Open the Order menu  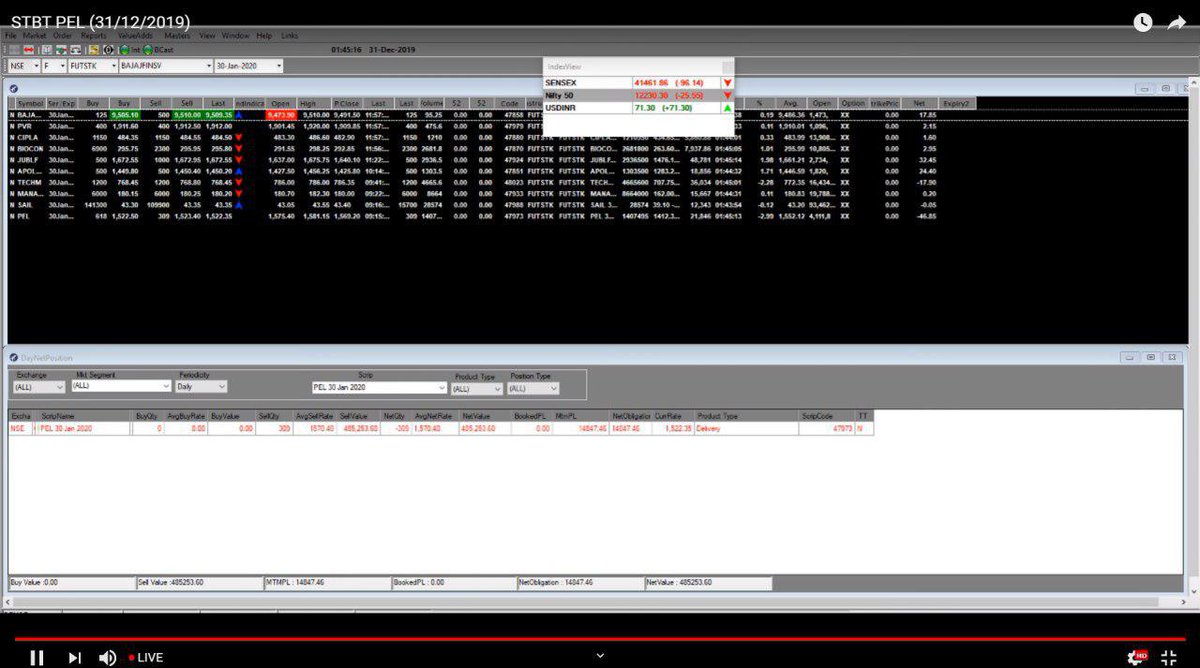(x=62, y=35)
